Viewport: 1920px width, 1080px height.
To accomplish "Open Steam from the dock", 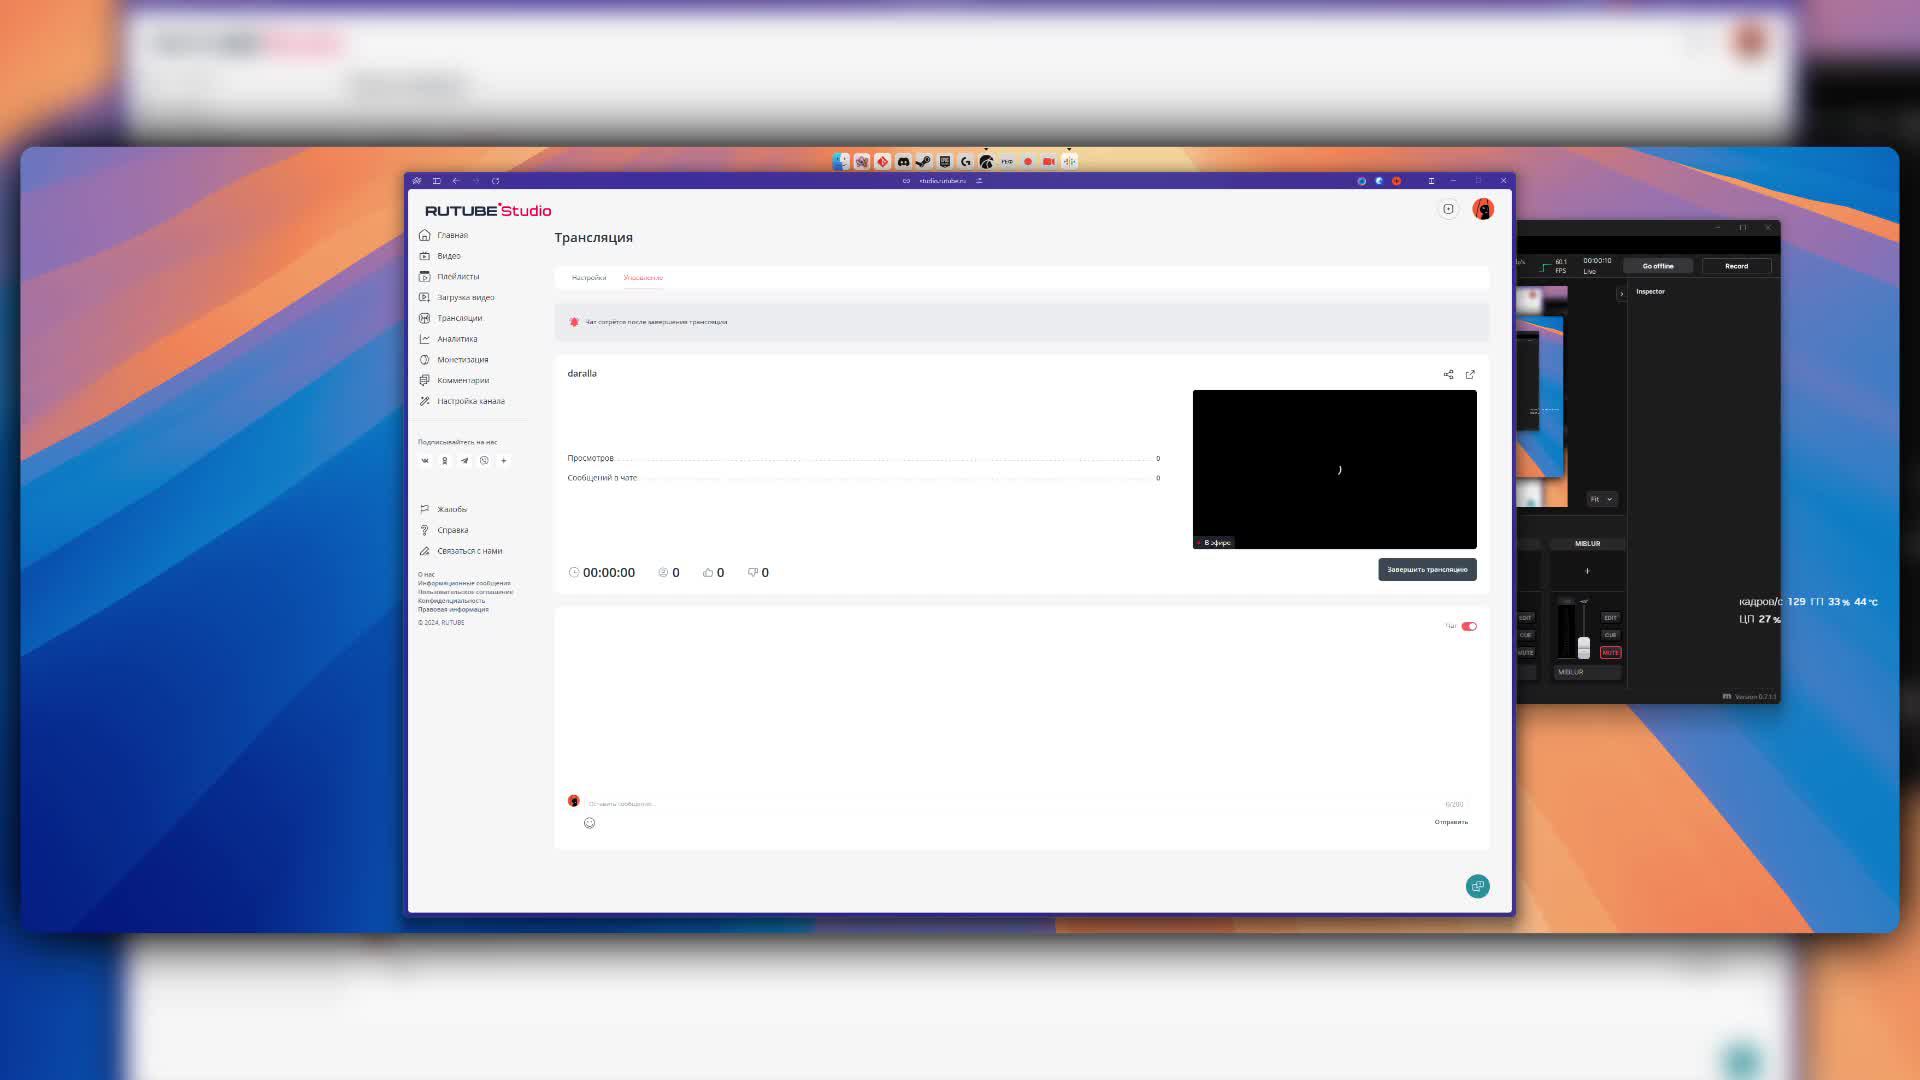I will click(923, 161).
